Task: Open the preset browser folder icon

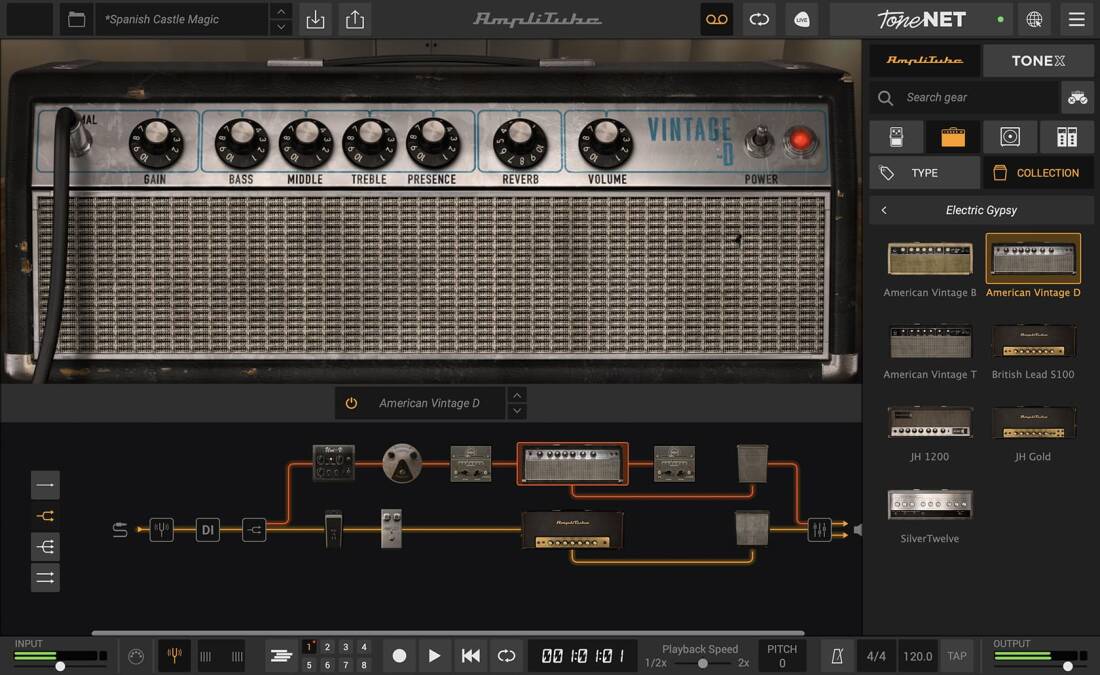Action: click(x=76, y=18)
